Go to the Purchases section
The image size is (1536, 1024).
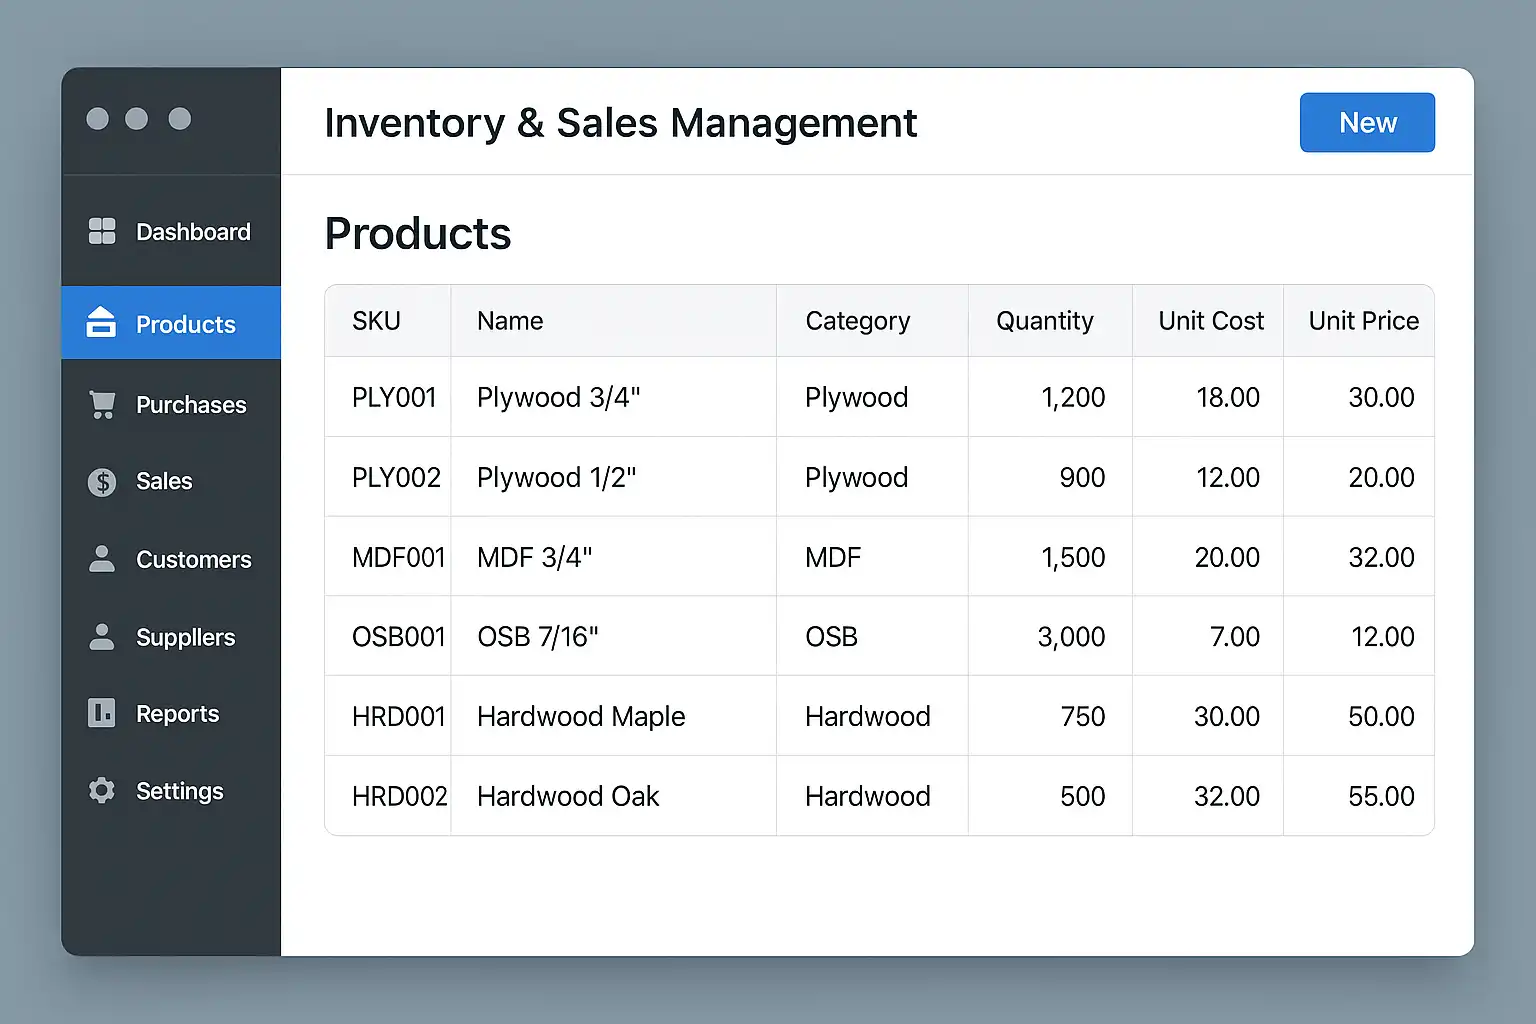click(x=191, y=405)
